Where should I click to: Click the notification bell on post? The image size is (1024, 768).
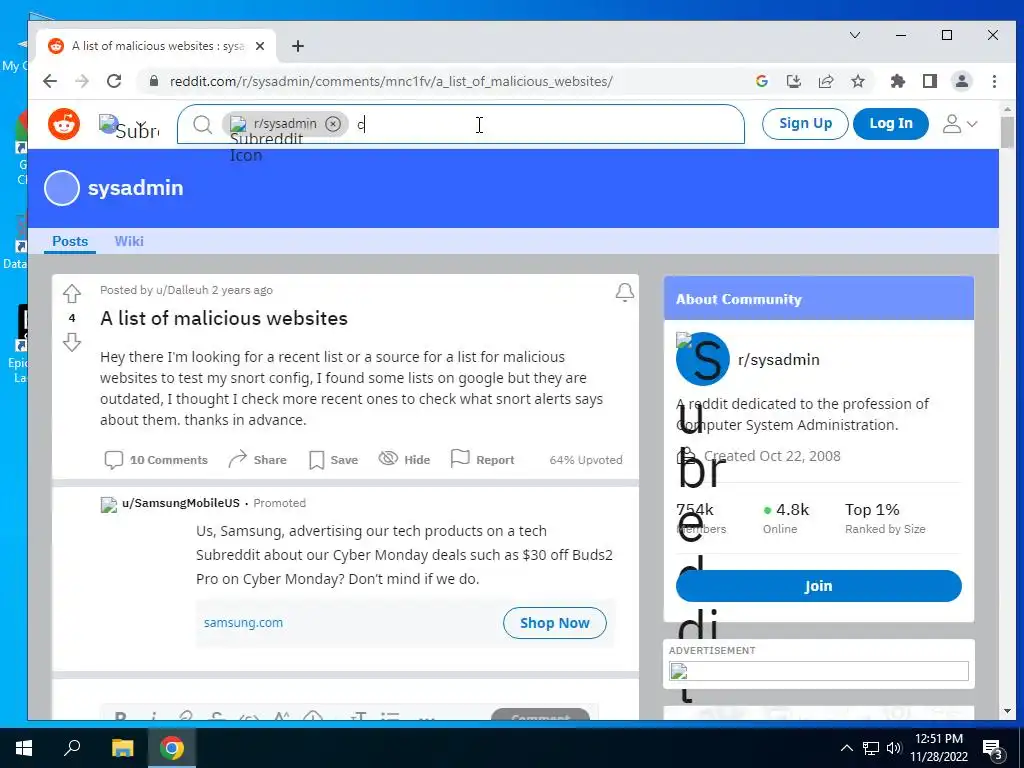pos(625,292)
